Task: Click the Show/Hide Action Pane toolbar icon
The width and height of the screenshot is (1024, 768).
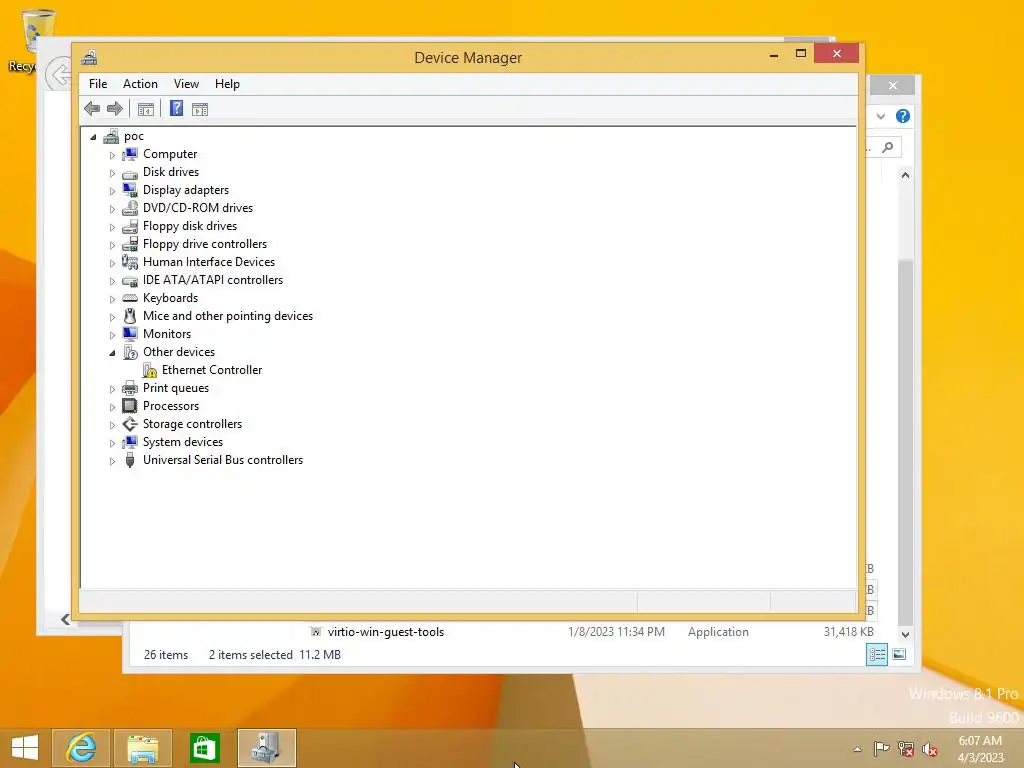Action: [200, 109]
